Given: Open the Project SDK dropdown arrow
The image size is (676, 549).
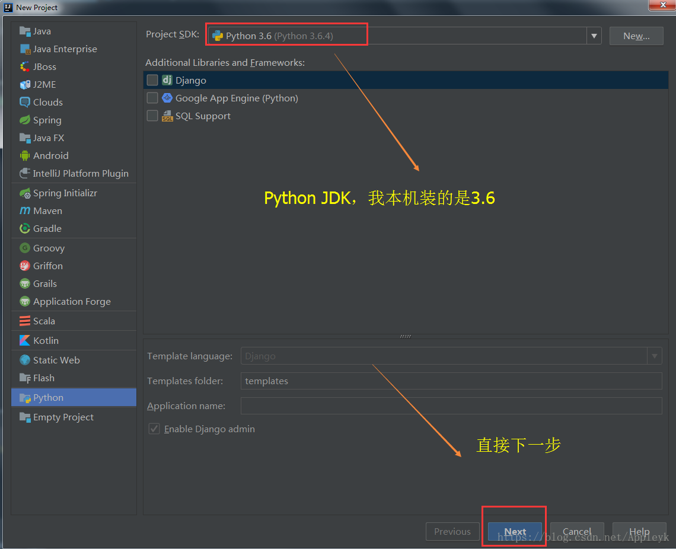Looking at the screenshot, I should tap(593, 36).
